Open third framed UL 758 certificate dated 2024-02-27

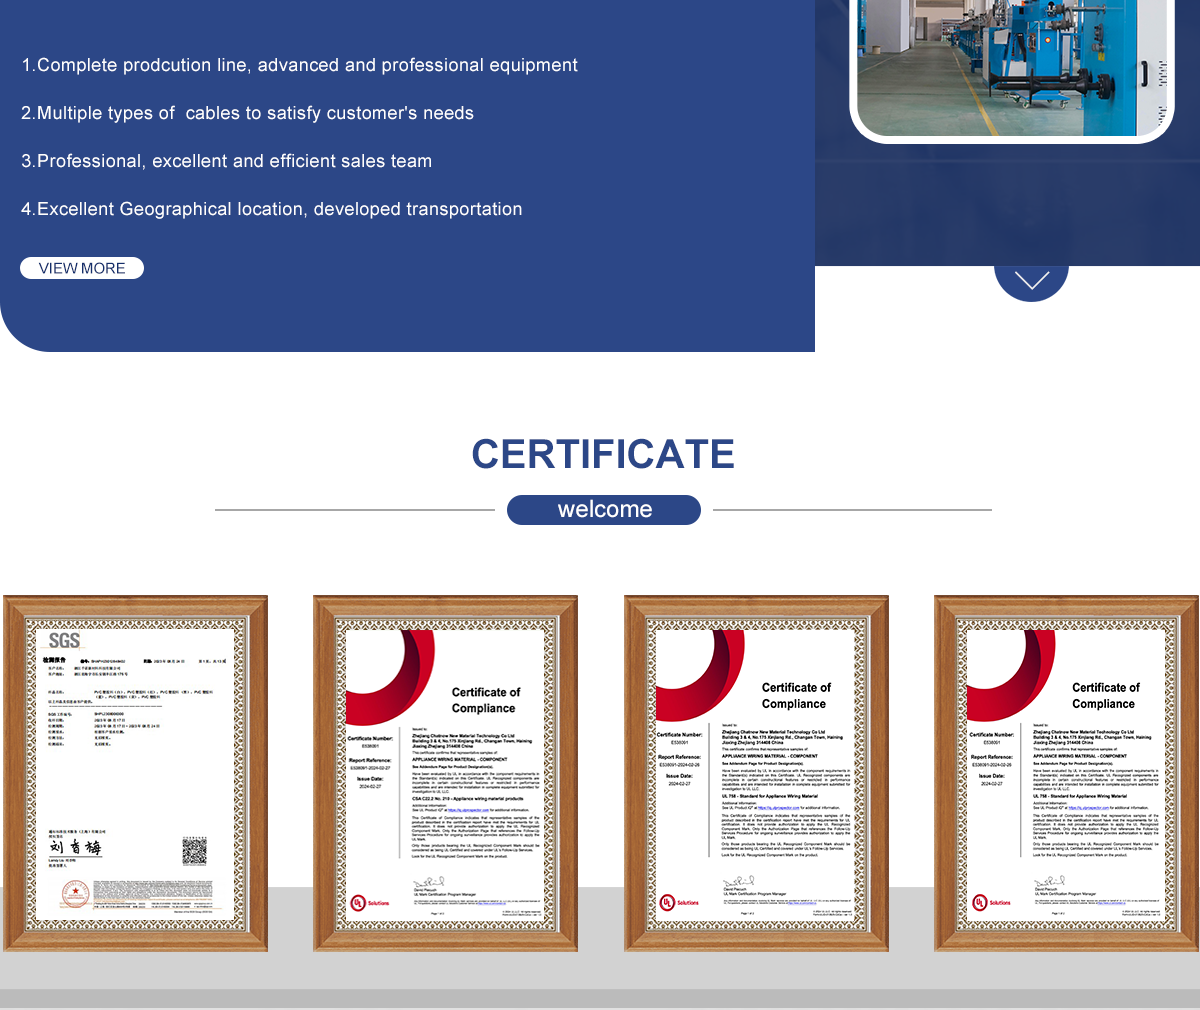(x=756, y=773)
